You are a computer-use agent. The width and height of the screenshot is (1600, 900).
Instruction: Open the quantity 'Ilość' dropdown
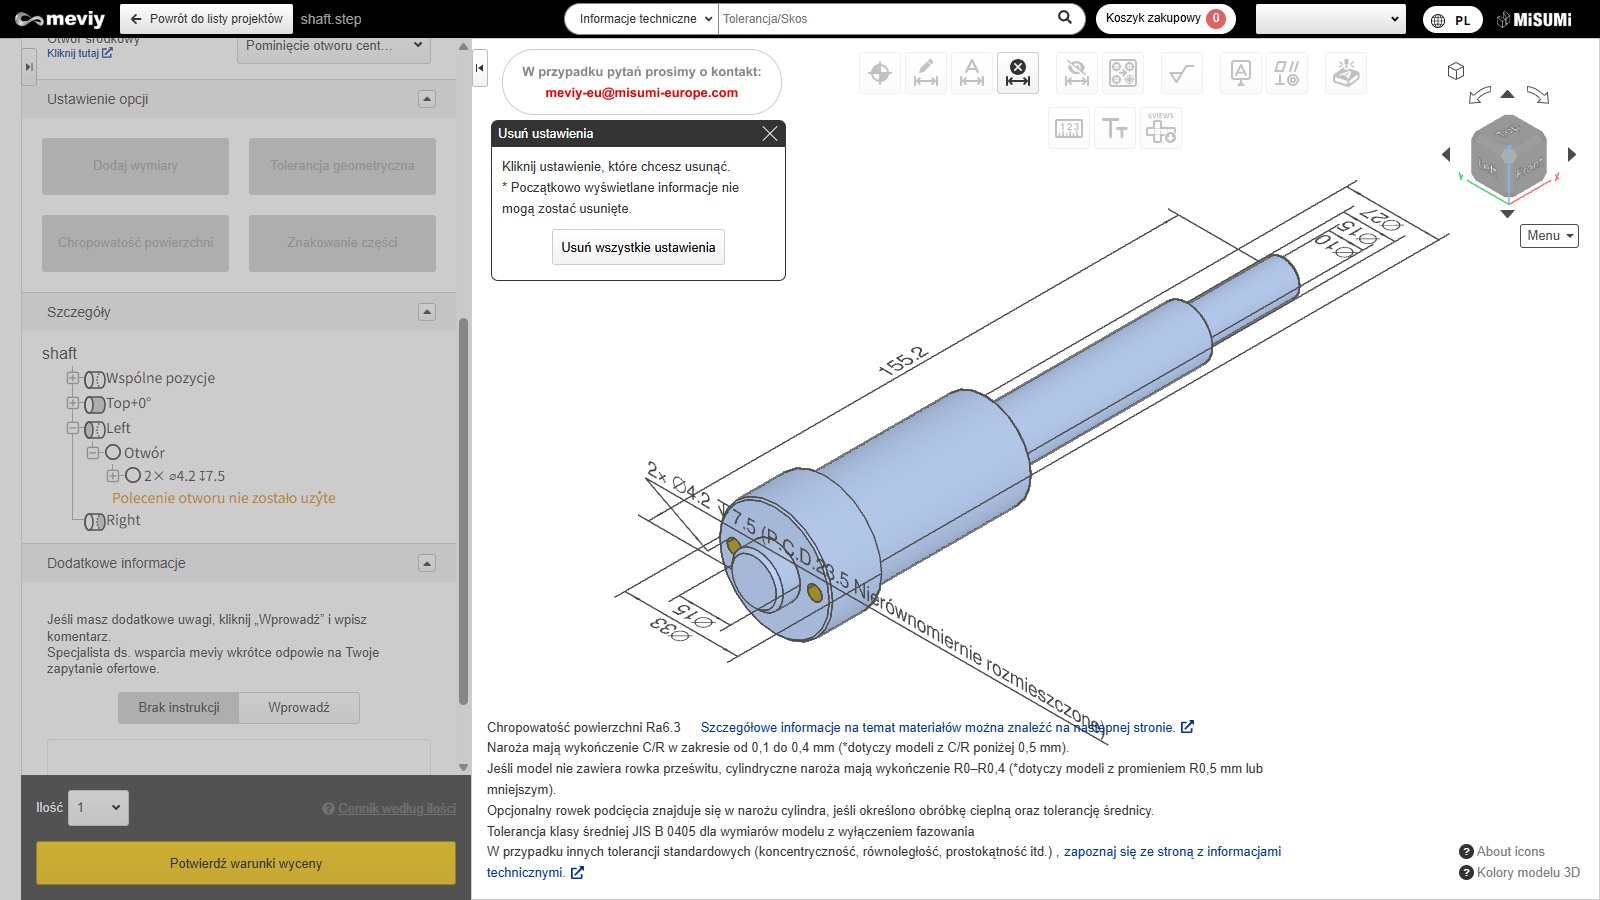(98, 808)
